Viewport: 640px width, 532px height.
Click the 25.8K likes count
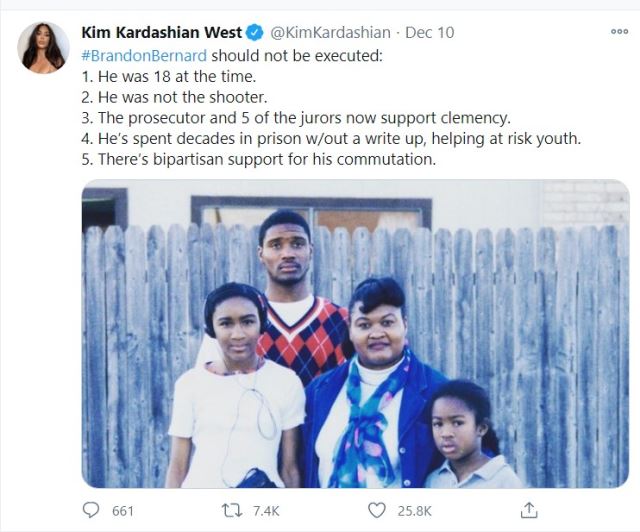tap(414, 511)
